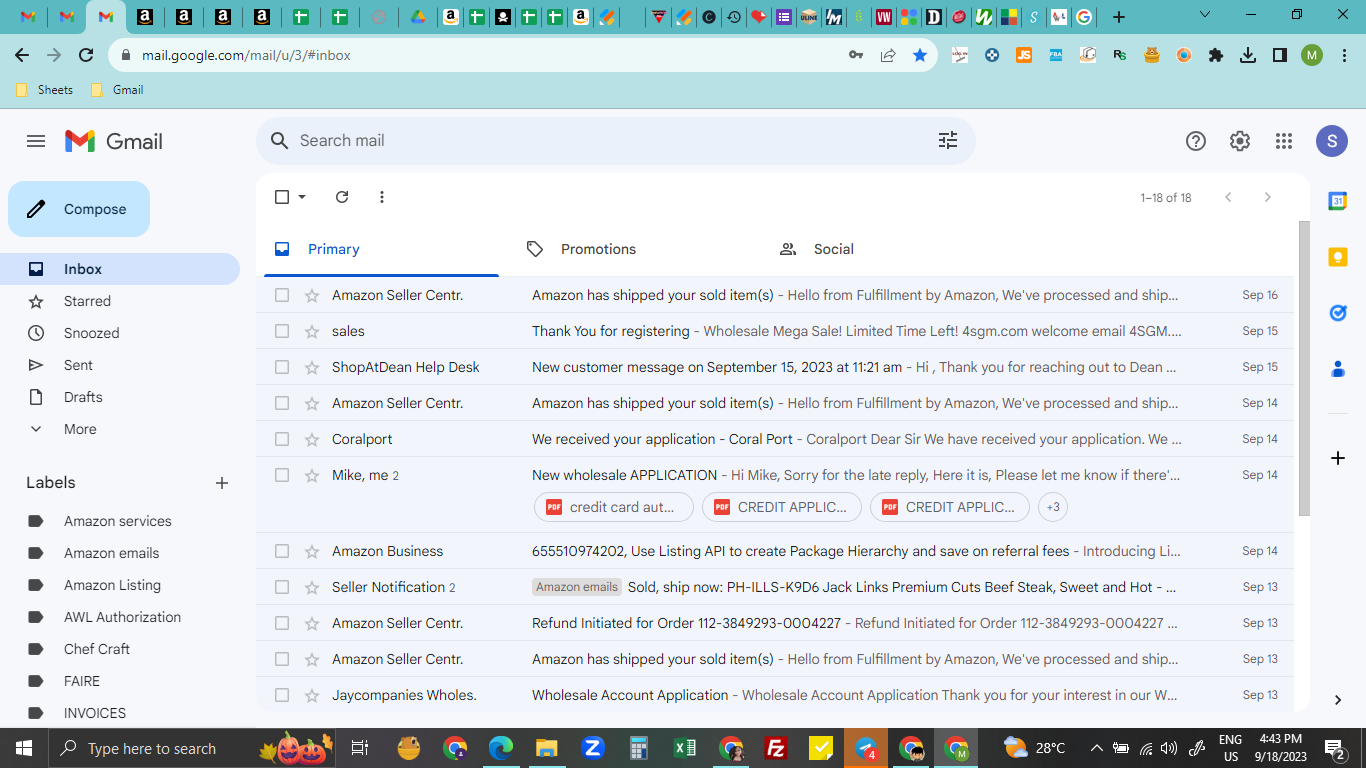Open File Explorer from the taskbar
This screenshot has width=1366, height=768.
click(546, 748)
